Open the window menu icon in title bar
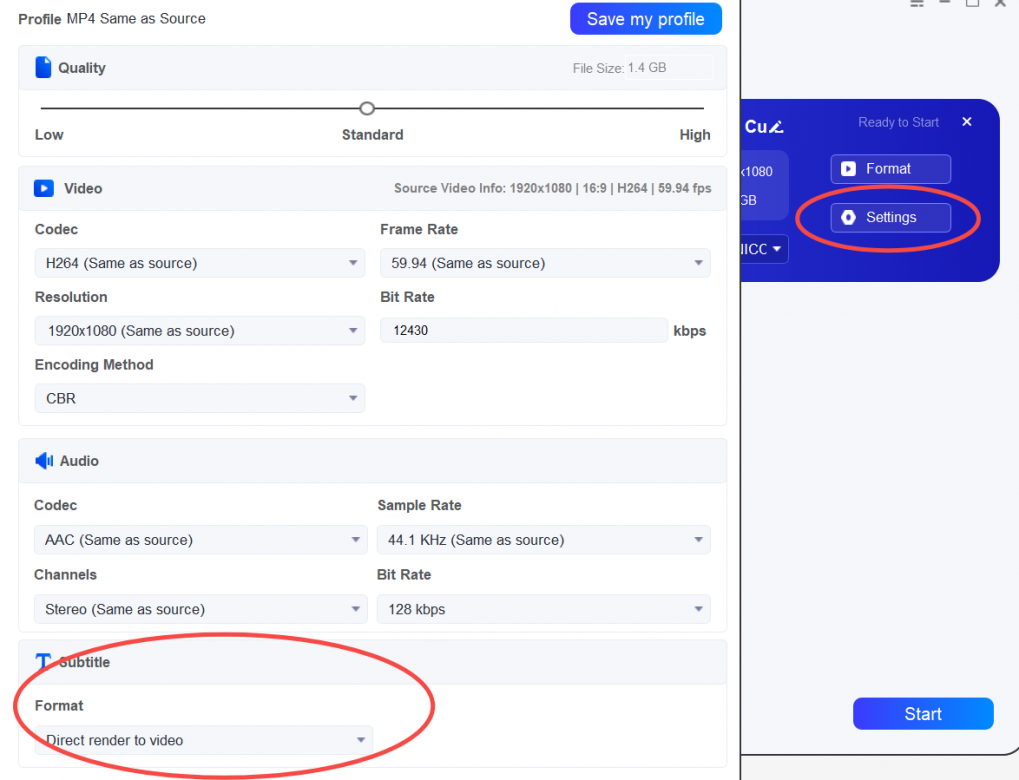 (916, 3)
